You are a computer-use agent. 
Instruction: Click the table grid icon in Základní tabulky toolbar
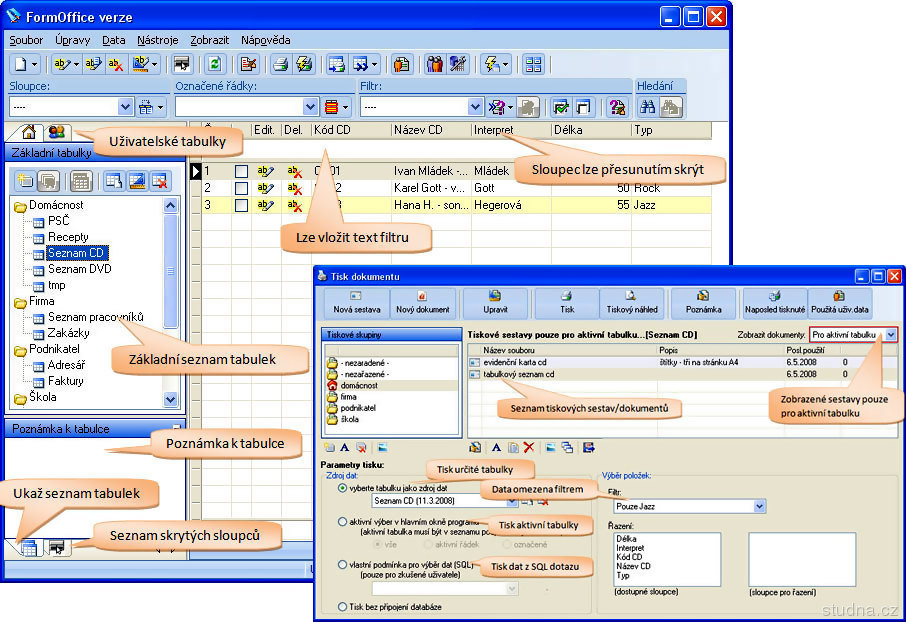81,181
